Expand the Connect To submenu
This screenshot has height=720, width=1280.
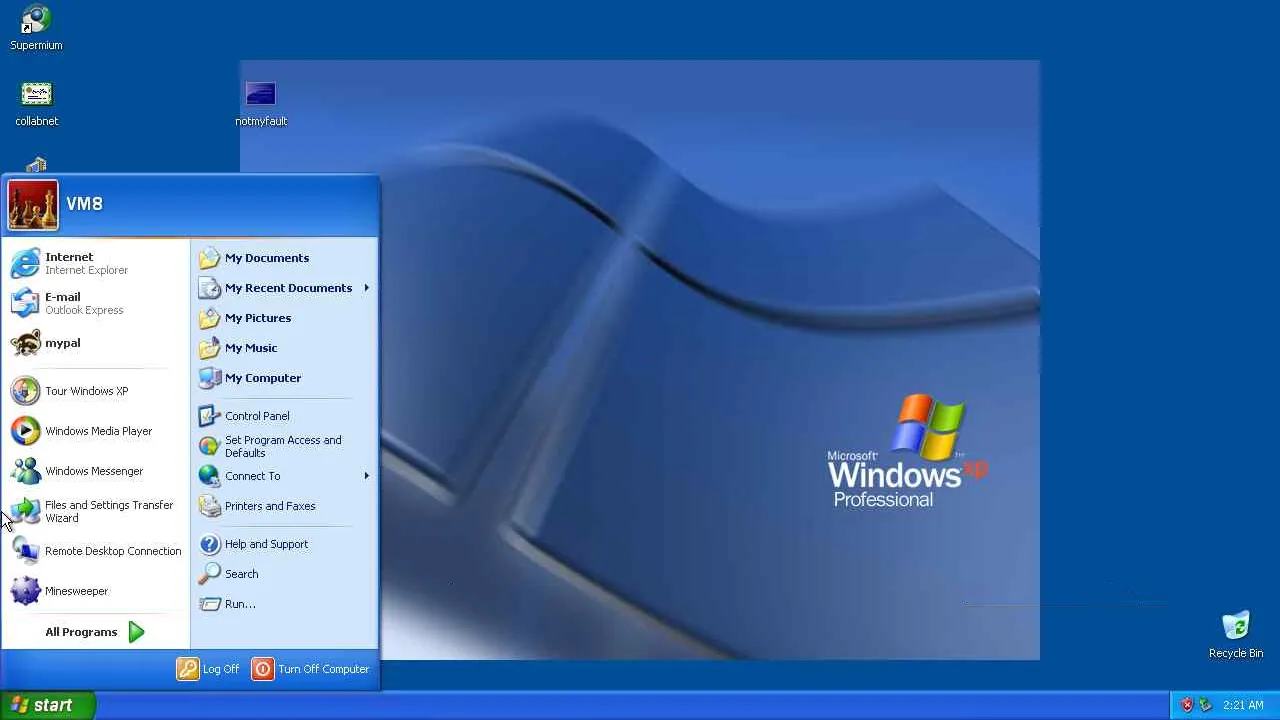click(284, 476)
